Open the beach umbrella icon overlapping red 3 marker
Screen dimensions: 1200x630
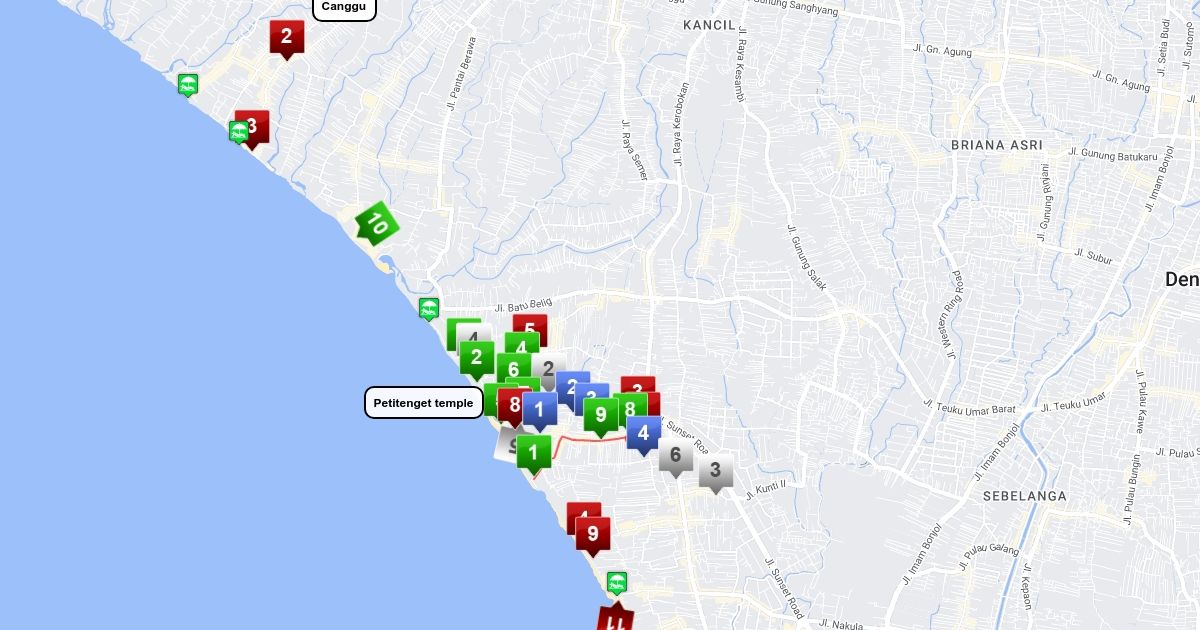pyautogui.click(x=238, y=132)
